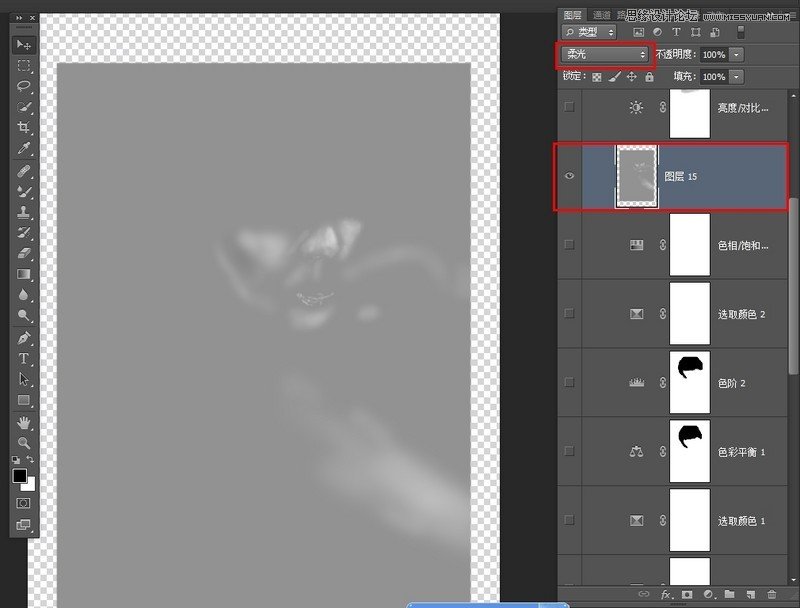
Task: Select the History Brush tool
Action: [23, 233]
